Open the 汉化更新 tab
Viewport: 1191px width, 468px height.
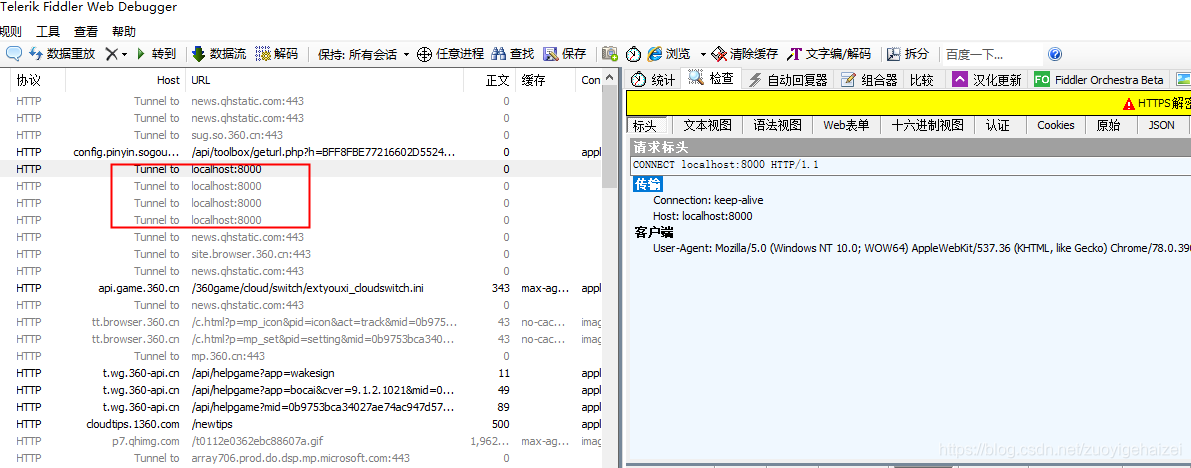click(987, 80)
